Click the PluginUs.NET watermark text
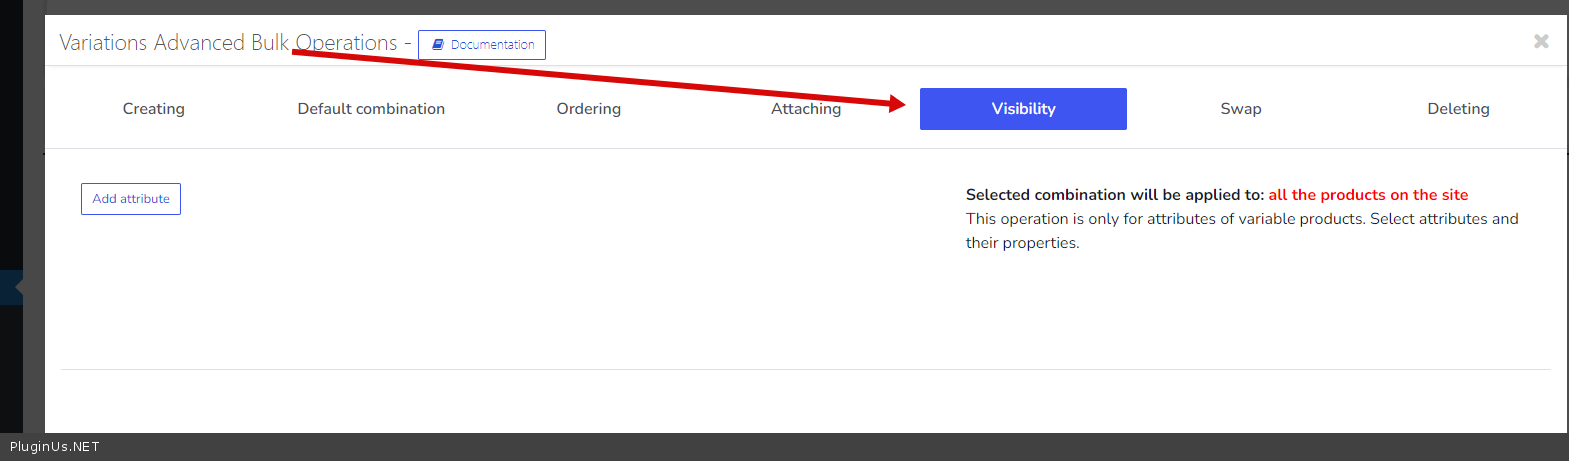The image size is (1569, 461). point(55,447)
